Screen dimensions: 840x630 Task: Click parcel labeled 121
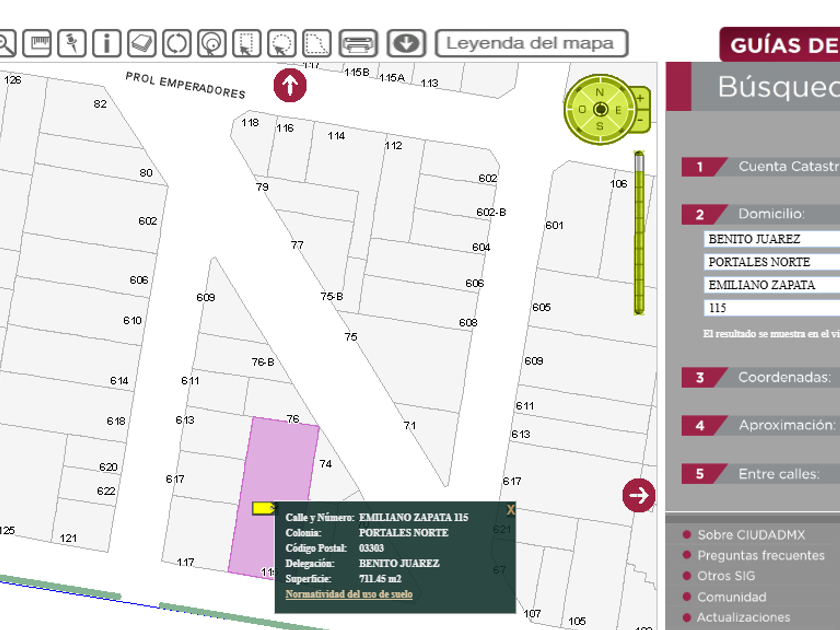point(68,538)
